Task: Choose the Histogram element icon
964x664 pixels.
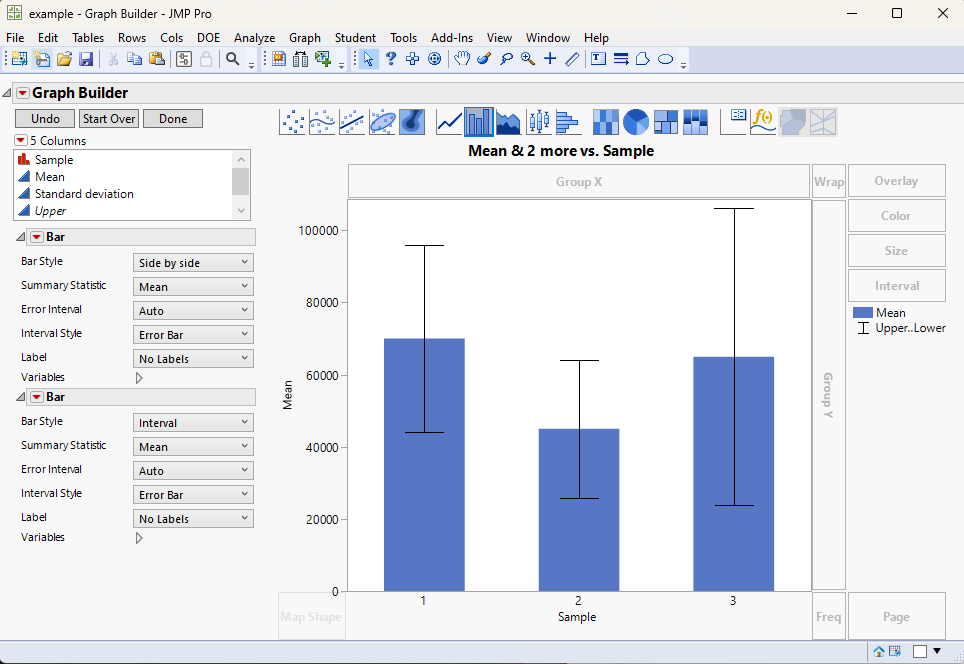Action: 568,122
